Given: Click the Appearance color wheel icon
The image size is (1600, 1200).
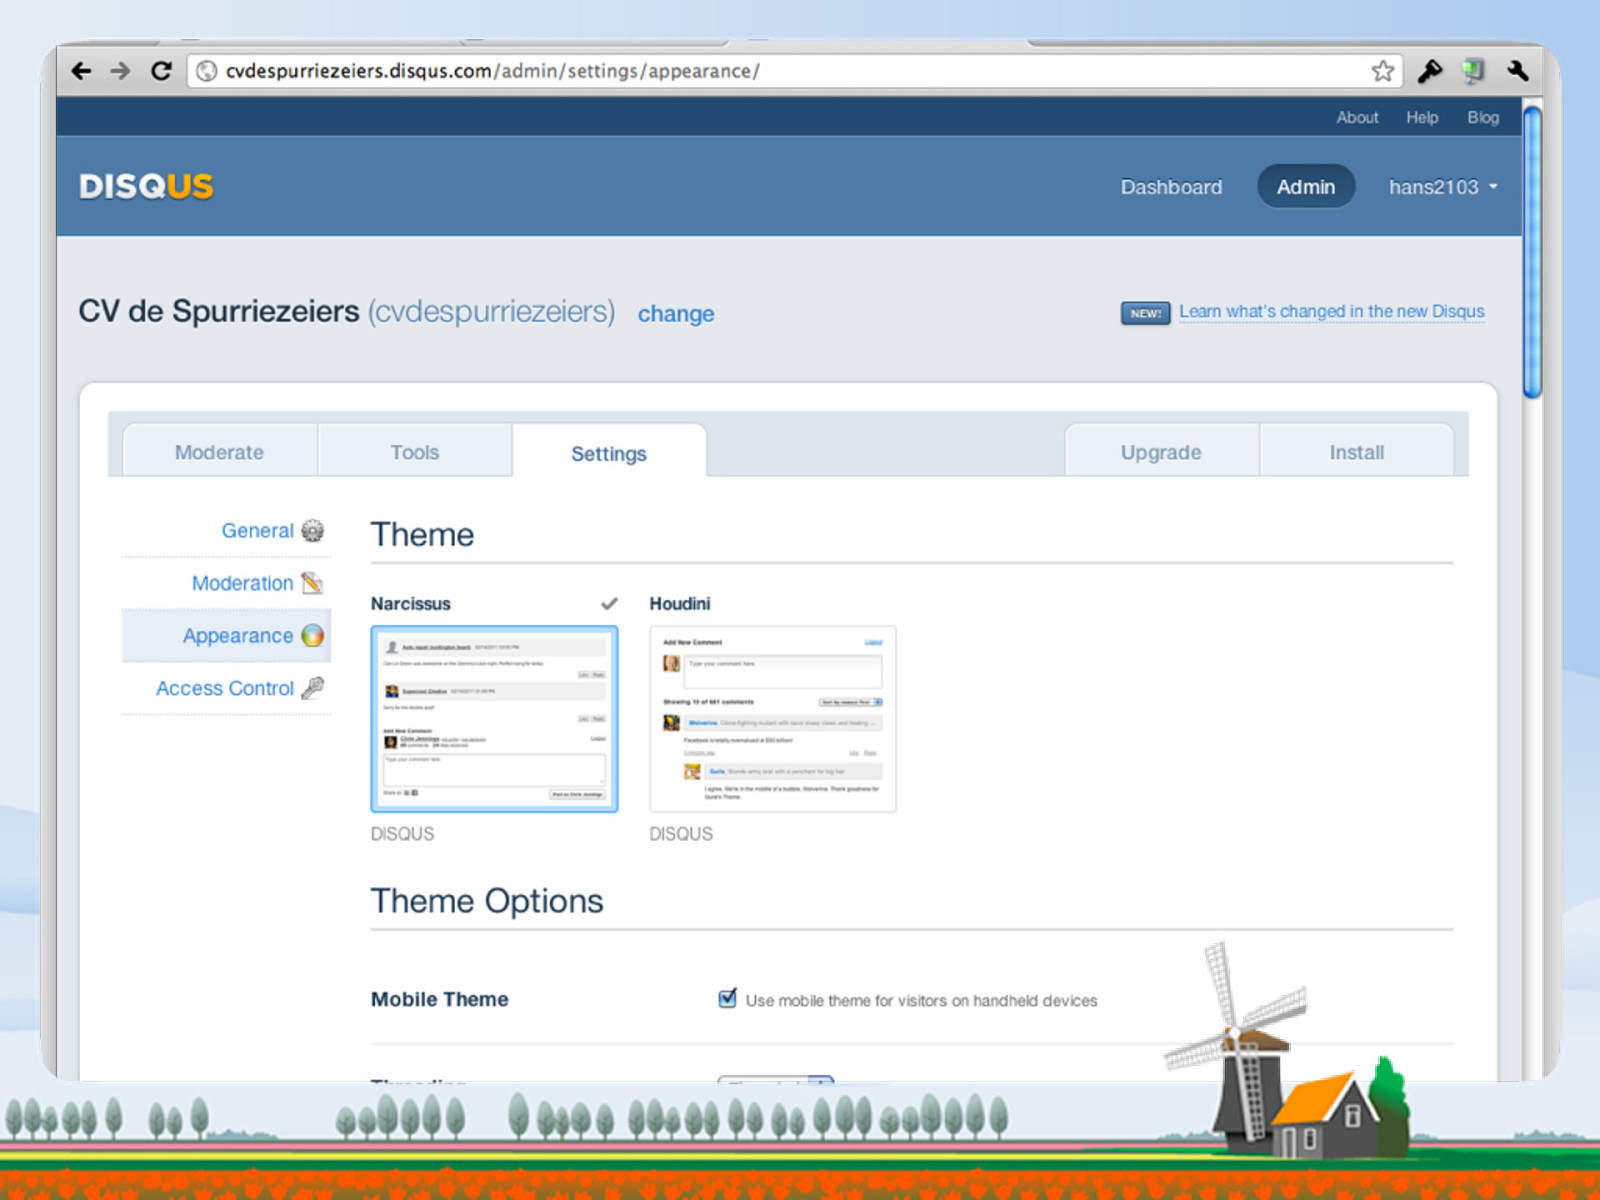Looking at the screenshot, I should click(313, 635).
